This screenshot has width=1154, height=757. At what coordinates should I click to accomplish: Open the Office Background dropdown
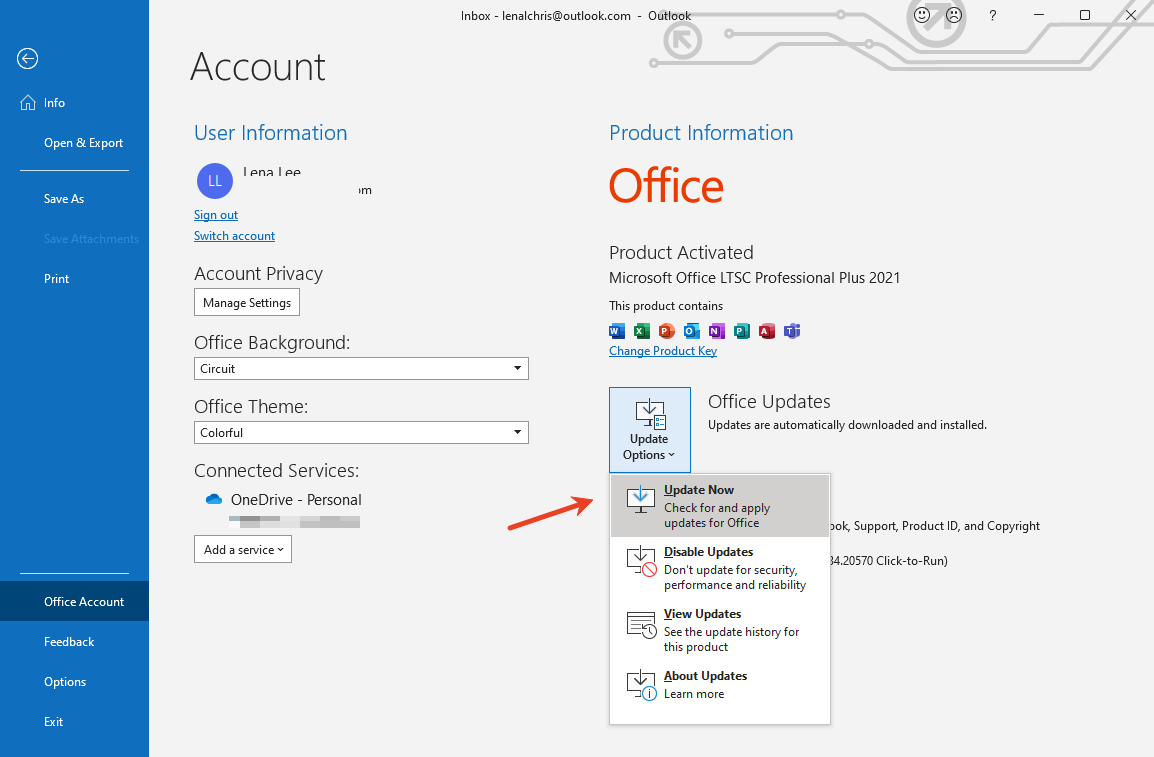pos(361,368)
